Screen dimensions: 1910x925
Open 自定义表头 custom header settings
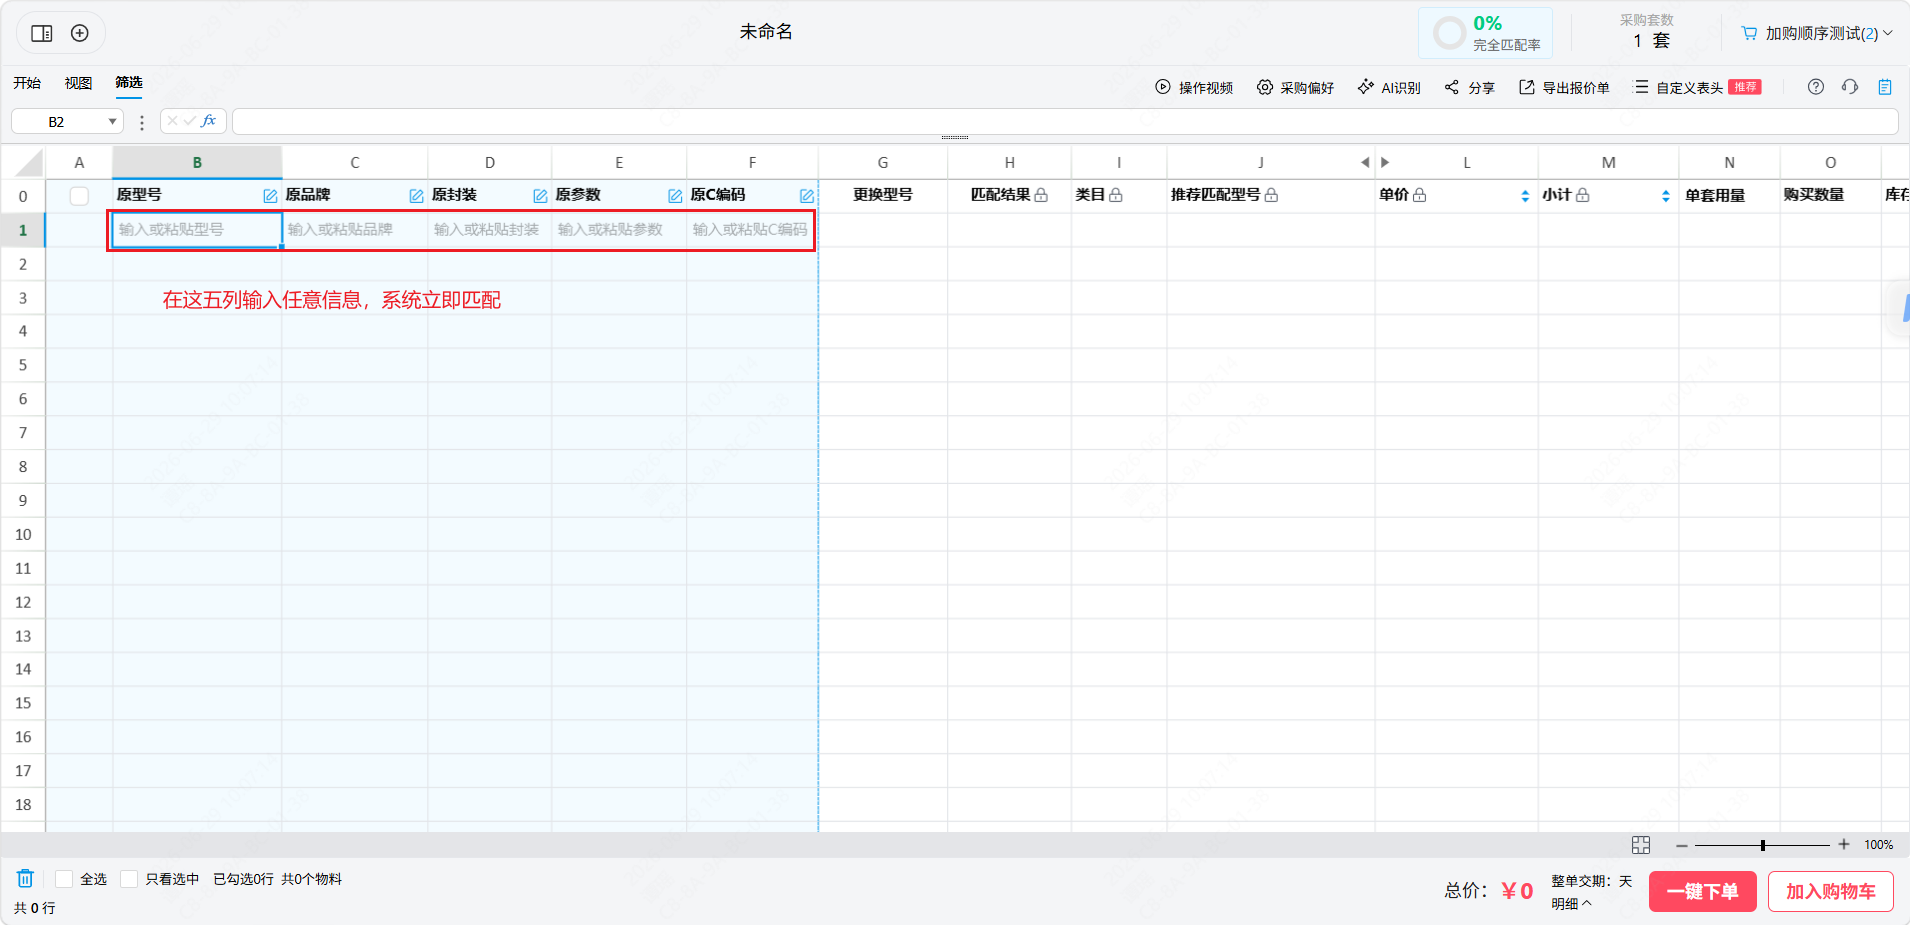click(1697, 88)
